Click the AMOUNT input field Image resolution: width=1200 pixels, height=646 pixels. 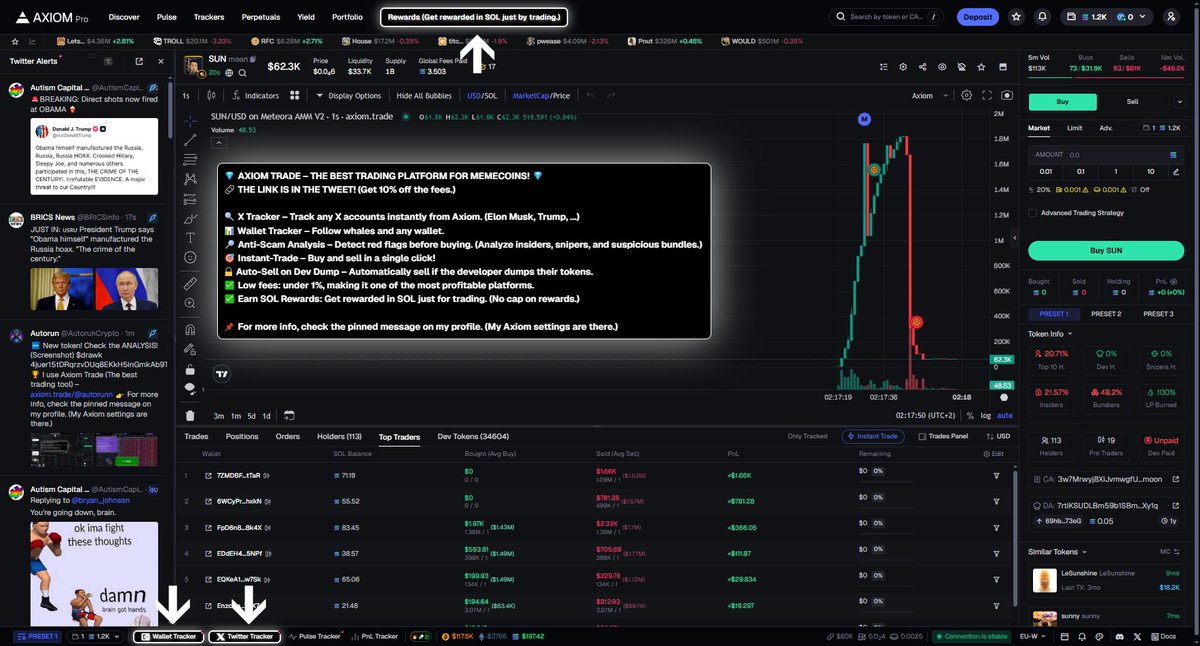1106,155
